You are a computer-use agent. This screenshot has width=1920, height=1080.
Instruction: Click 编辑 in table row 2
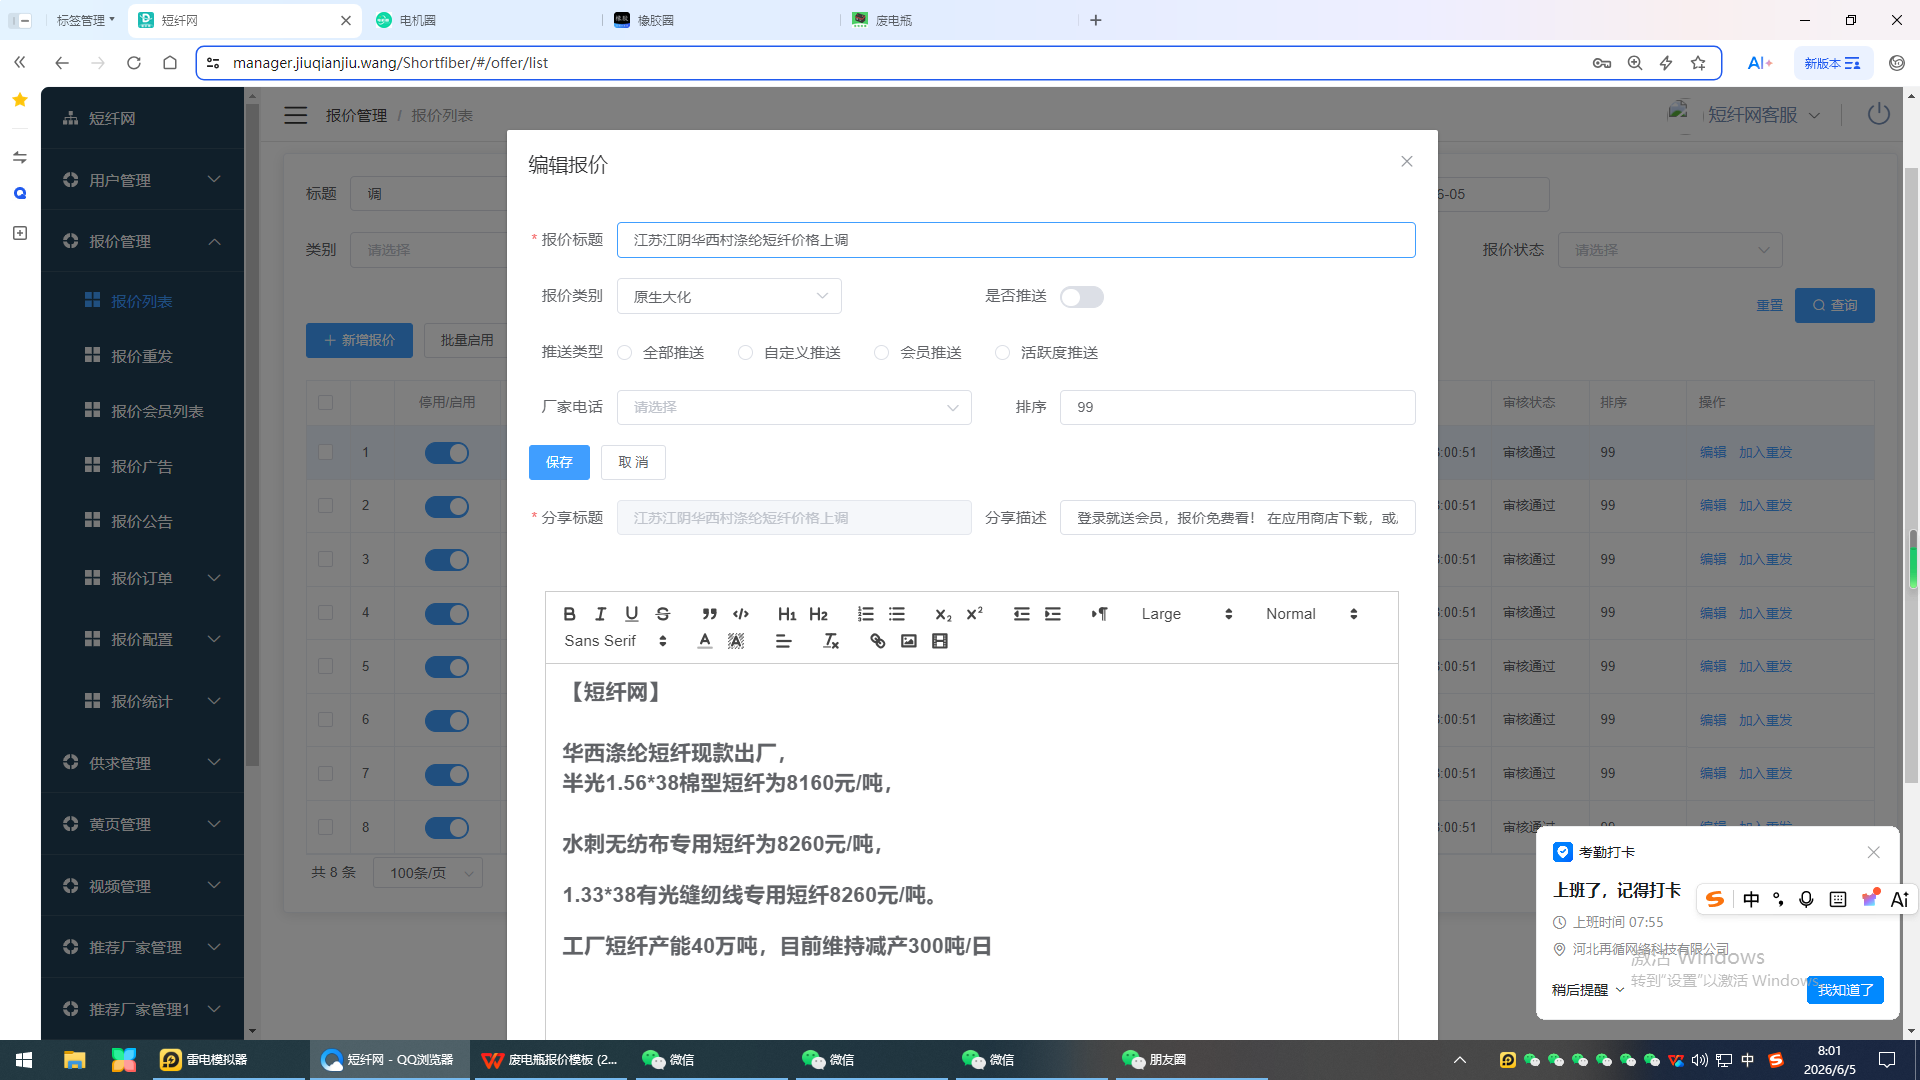(x=1713, y=506)
